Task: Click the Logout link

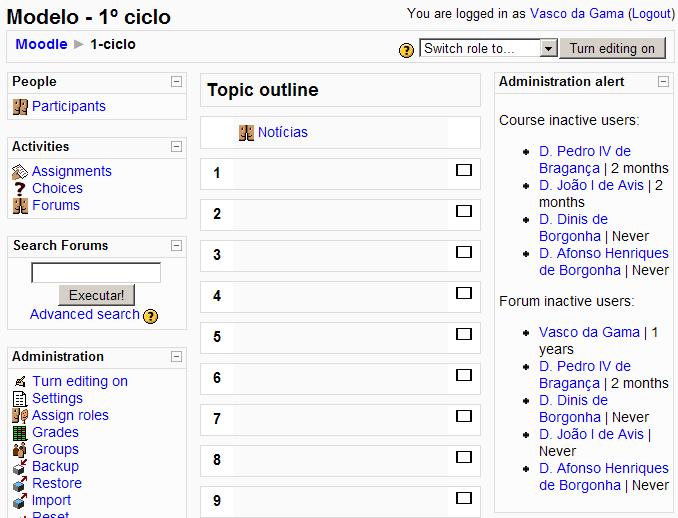Action: pos(651,14)
